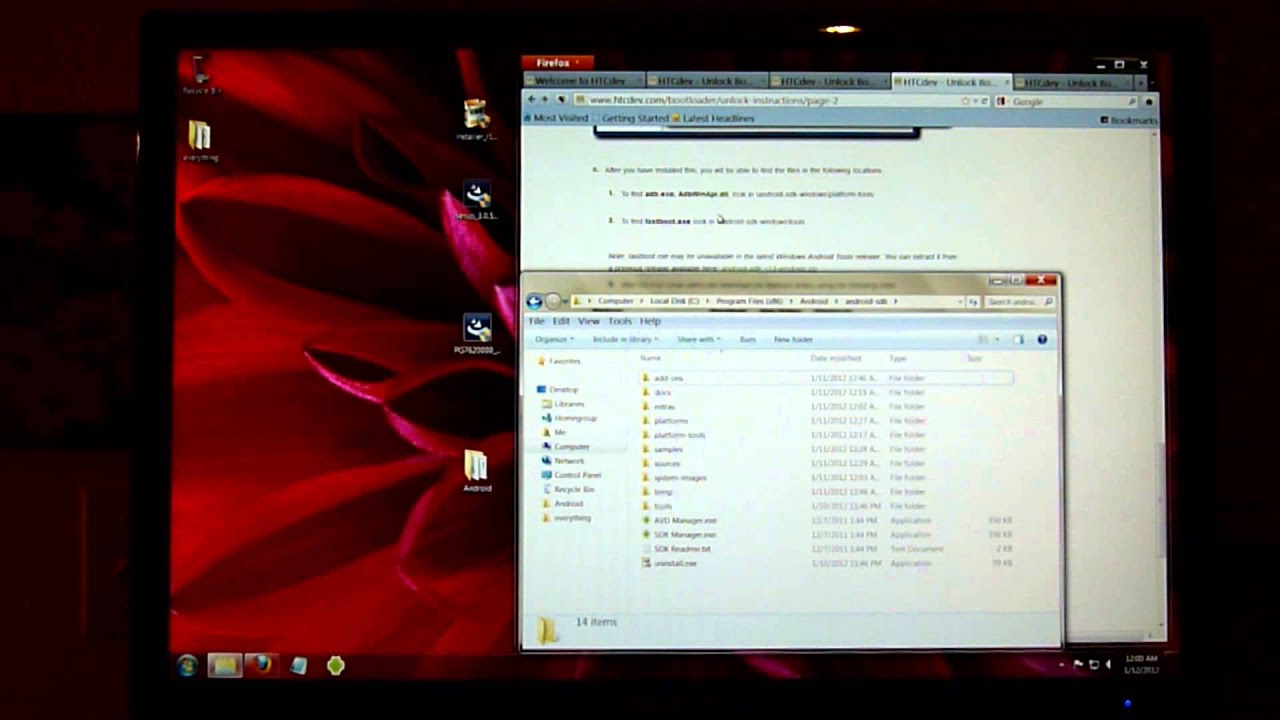Viewport: 1280px width, 720px height.
Task: Select the uninstall.exe icon
Action: pos(646,563)
